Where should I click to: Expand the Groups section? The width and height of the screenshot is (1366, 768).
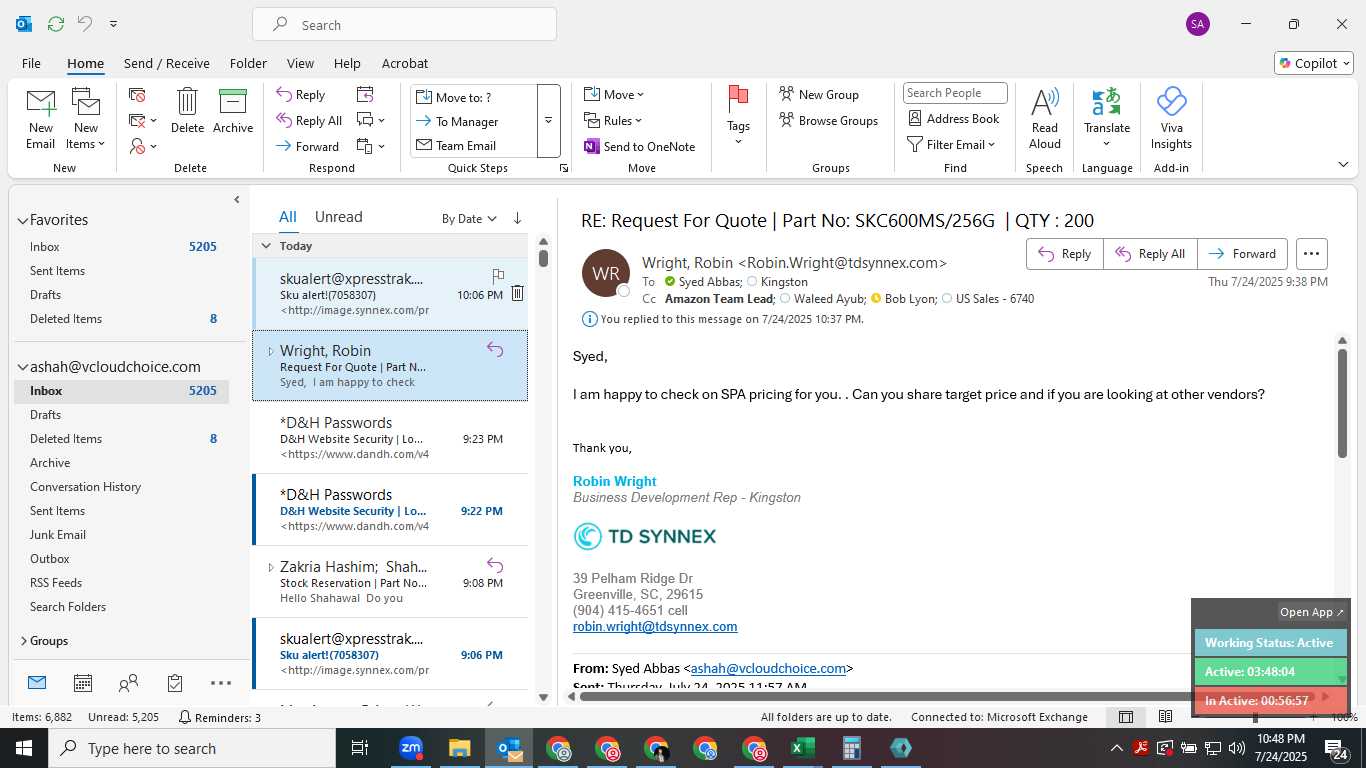(x=23, y=641)
